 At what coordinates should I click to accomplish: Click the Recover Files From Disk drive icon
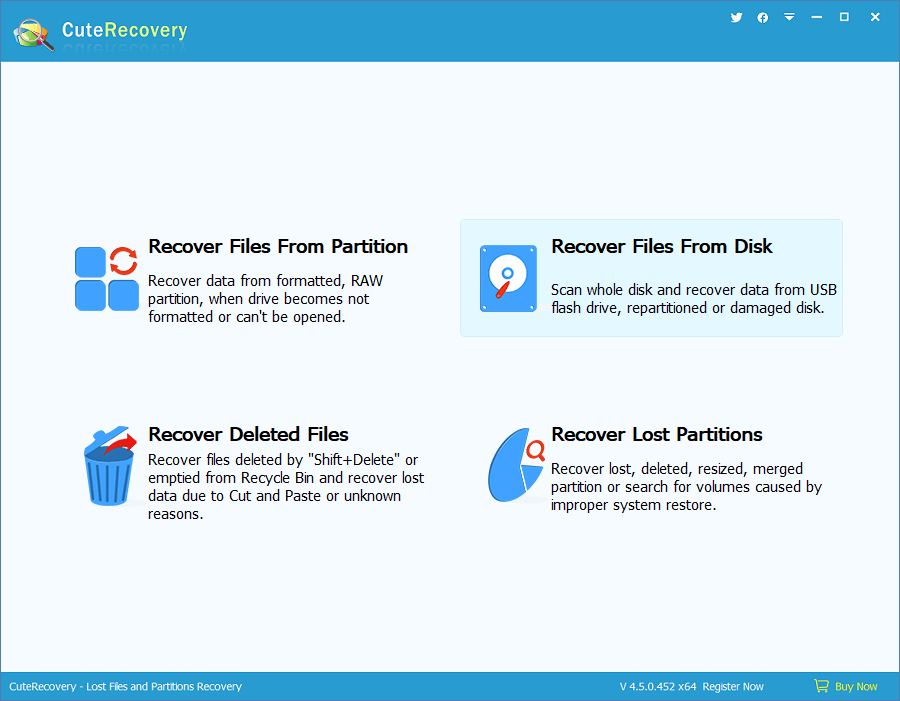[509, 278]
